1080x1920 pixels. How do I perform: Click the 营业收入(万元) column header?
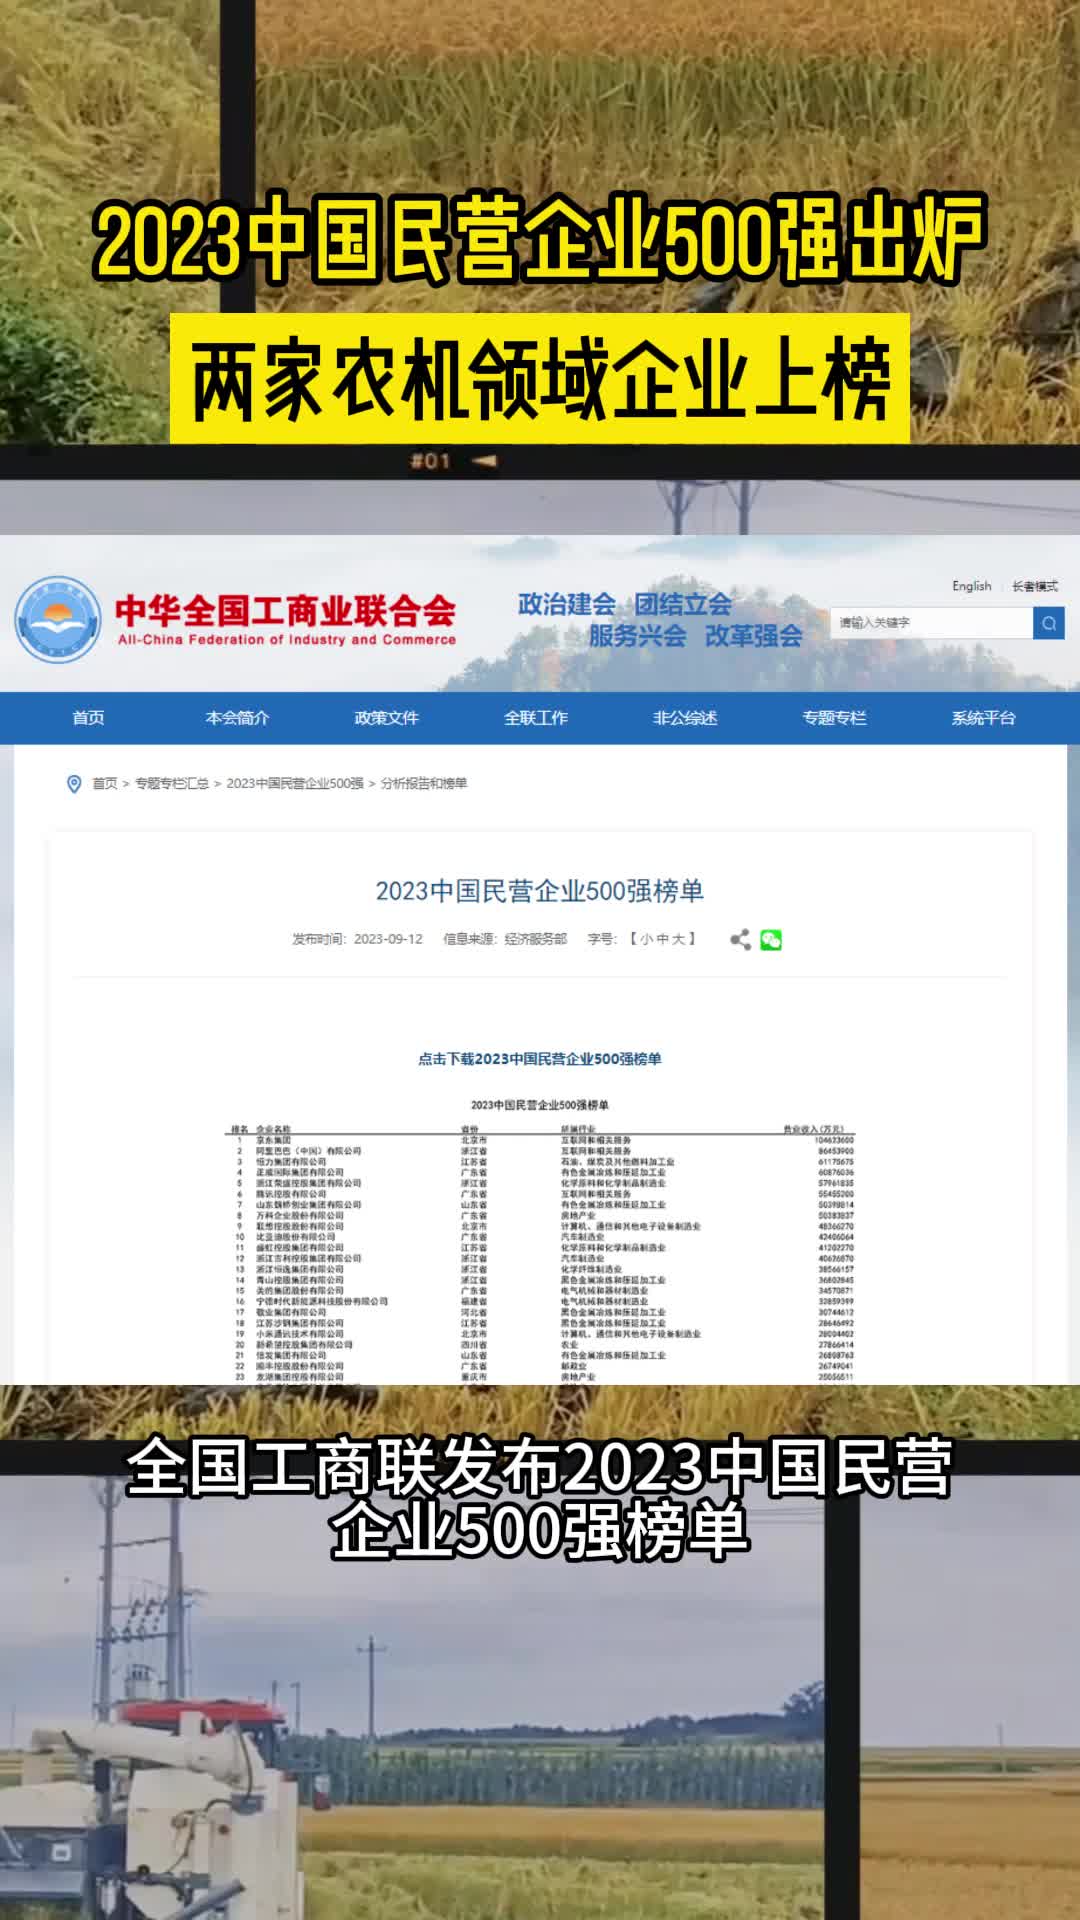tap(813, 1129)
